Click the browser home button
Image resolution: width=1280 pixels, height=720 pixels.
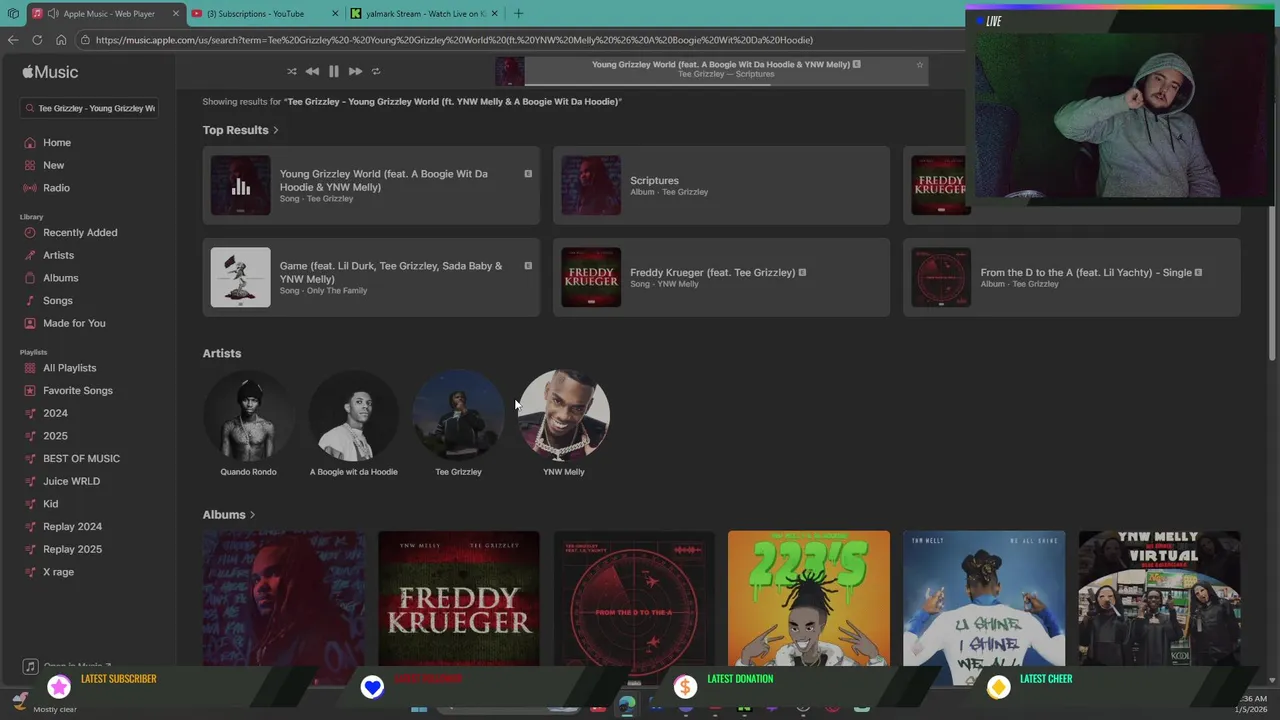(x=61, y=40)
